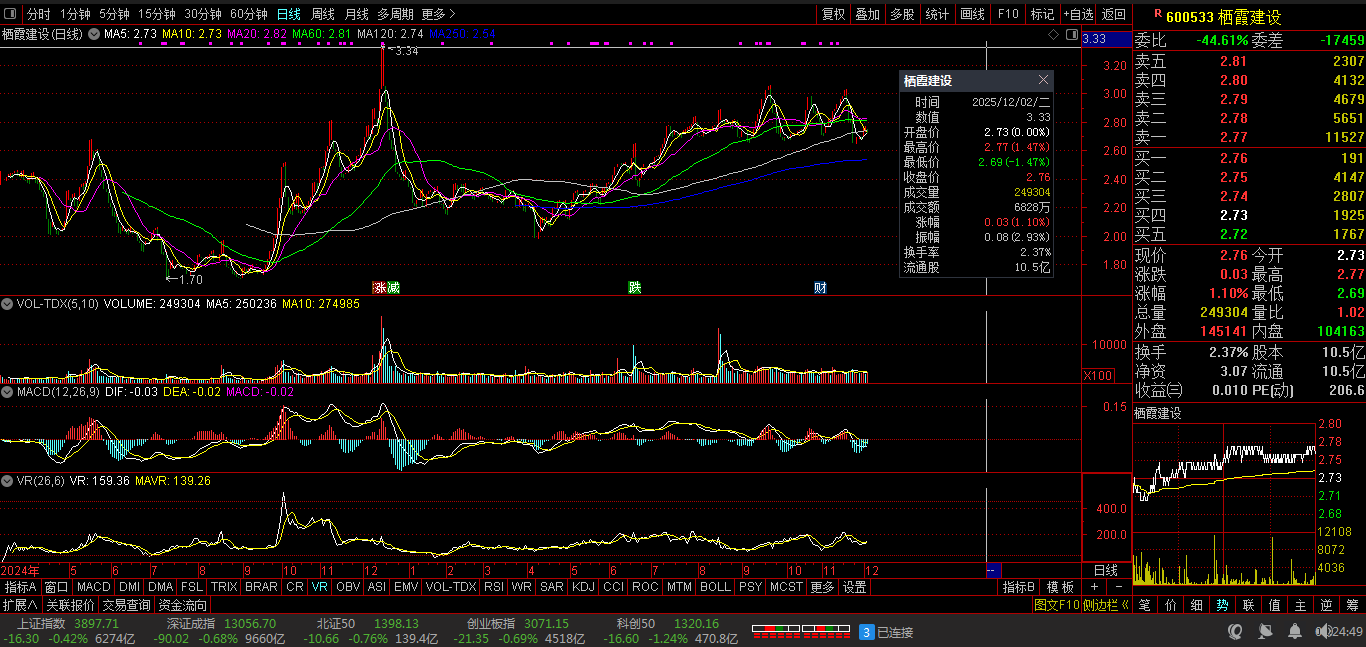This screenshot has width=1366, height=647.
Task: Click the panel layout icon at top-left
Action: (10, 14)
